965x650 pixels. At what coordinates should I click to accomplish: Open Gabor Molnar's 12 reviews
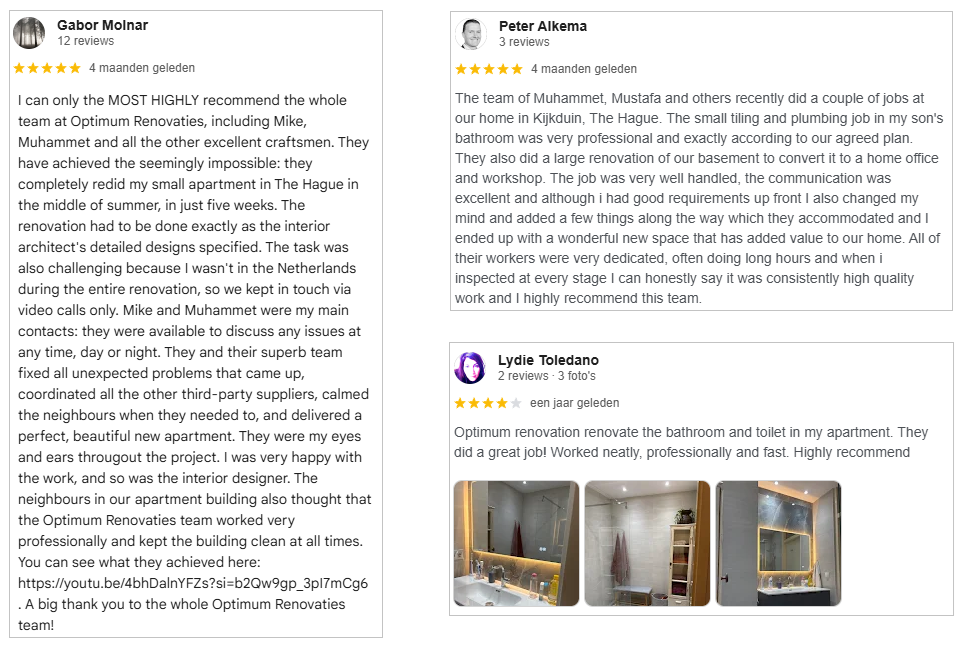[87, 43]
